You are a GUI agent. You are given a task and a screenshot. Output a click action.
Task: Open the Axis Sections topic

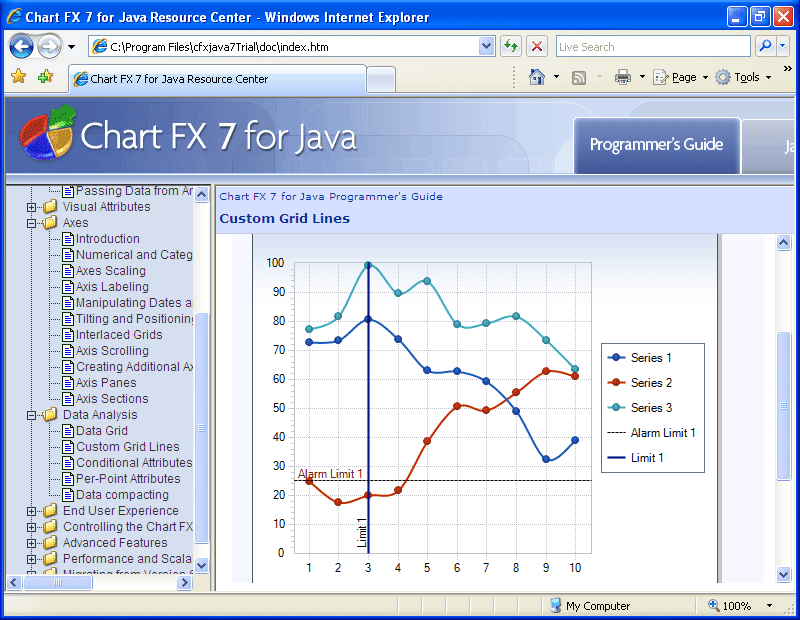tap(112, 399)
